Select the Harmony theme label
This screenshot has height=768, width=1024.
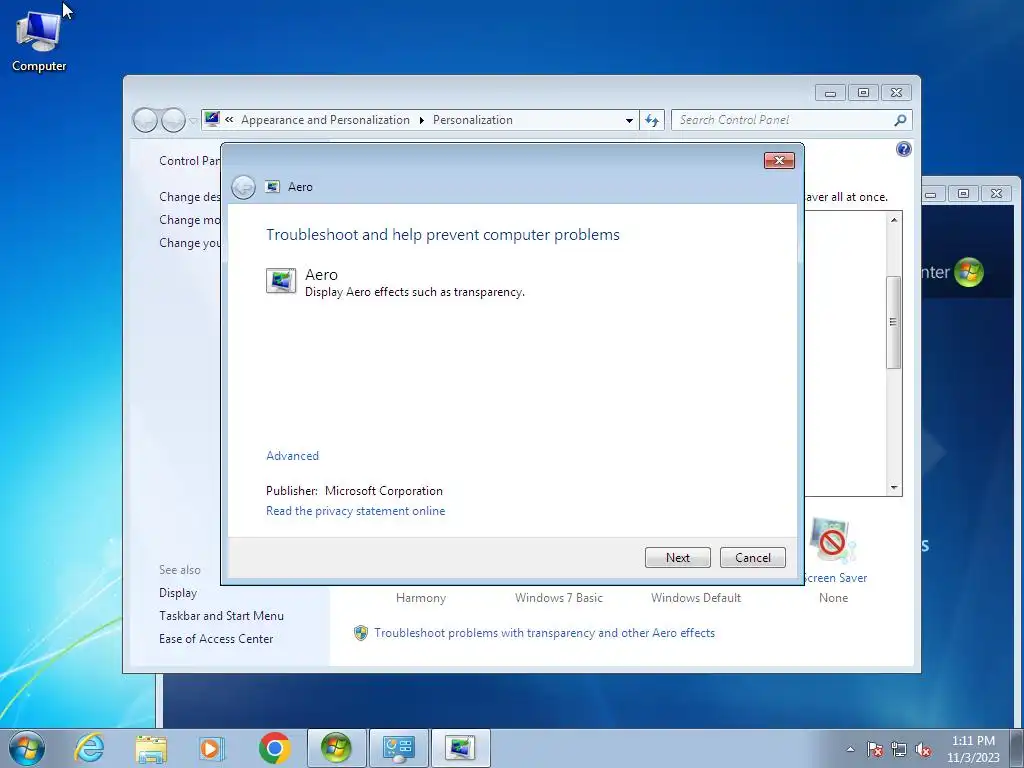421,598
